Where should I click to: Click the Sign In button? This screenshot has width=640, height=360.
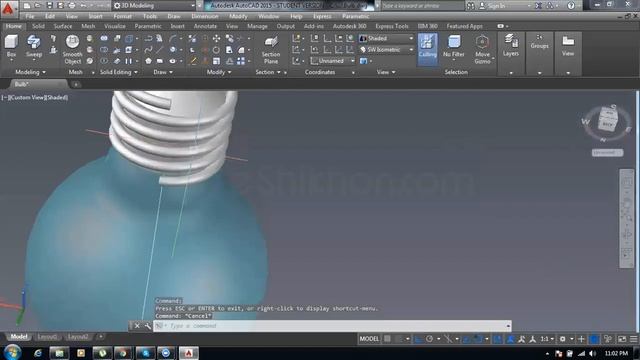click(x=492, y=6)
